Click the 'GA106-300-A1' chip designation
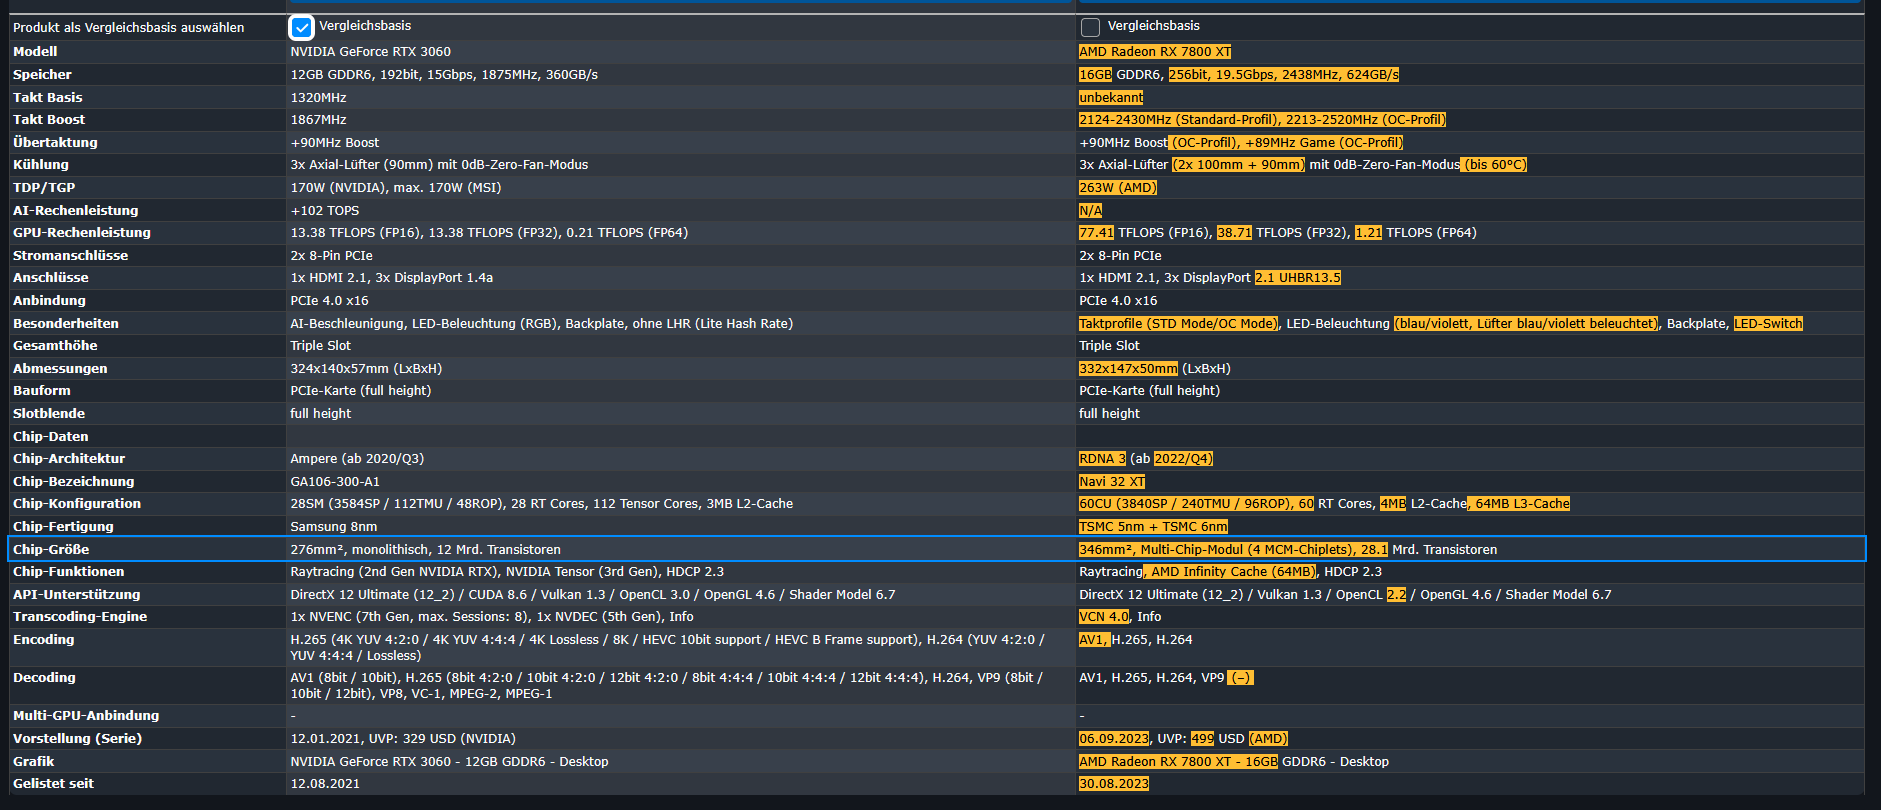Screen dimensions: 1881x810 click(335, 482)
